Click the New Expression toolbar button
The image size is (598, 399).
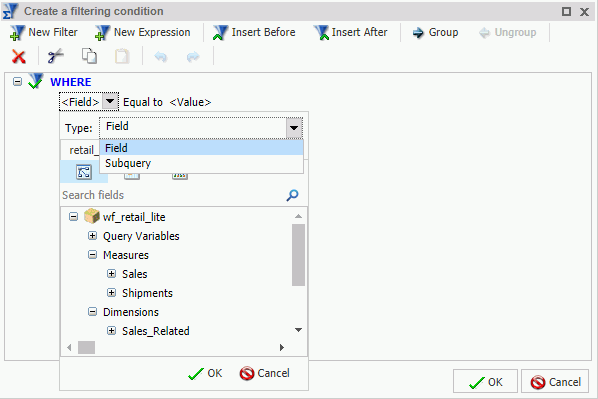coord(143,32)
